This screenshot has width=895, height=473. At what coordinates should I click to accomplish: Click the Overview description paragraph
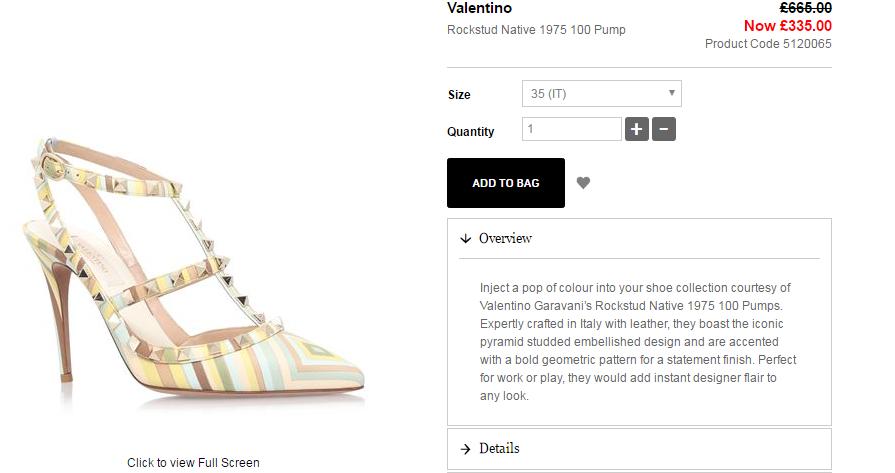[638, 341]
